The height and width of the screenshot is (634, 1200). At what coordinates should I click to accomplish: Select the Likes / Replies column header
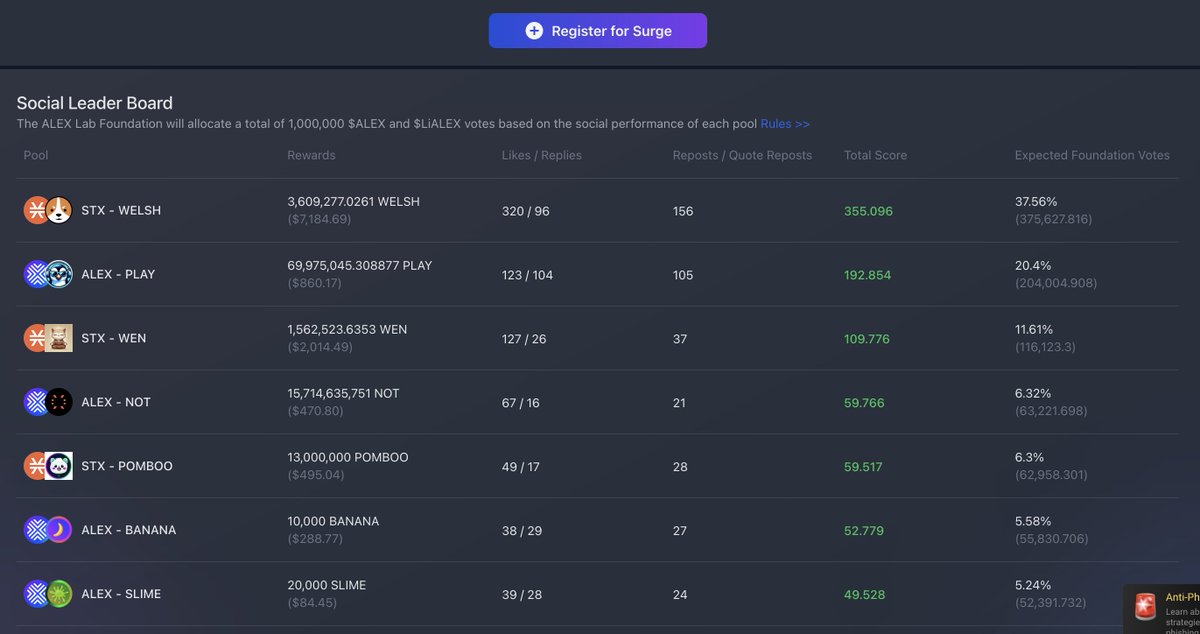(541, 155)
